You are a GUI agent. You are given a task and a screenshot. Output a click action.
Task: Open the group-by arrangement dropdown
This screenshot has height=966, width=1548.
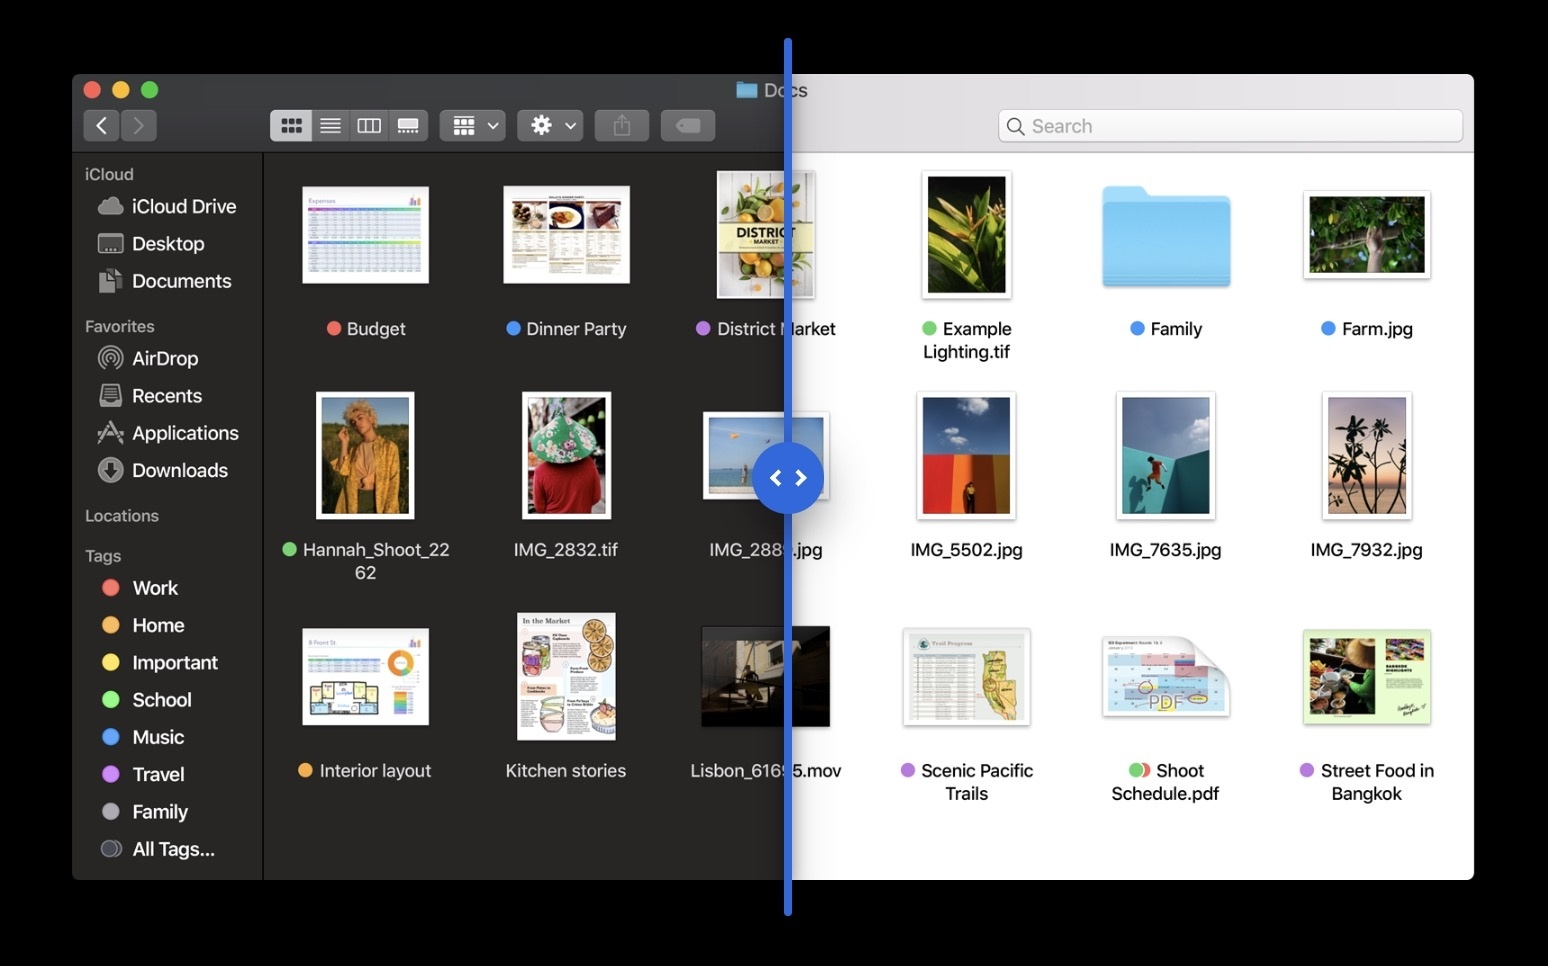473,125
